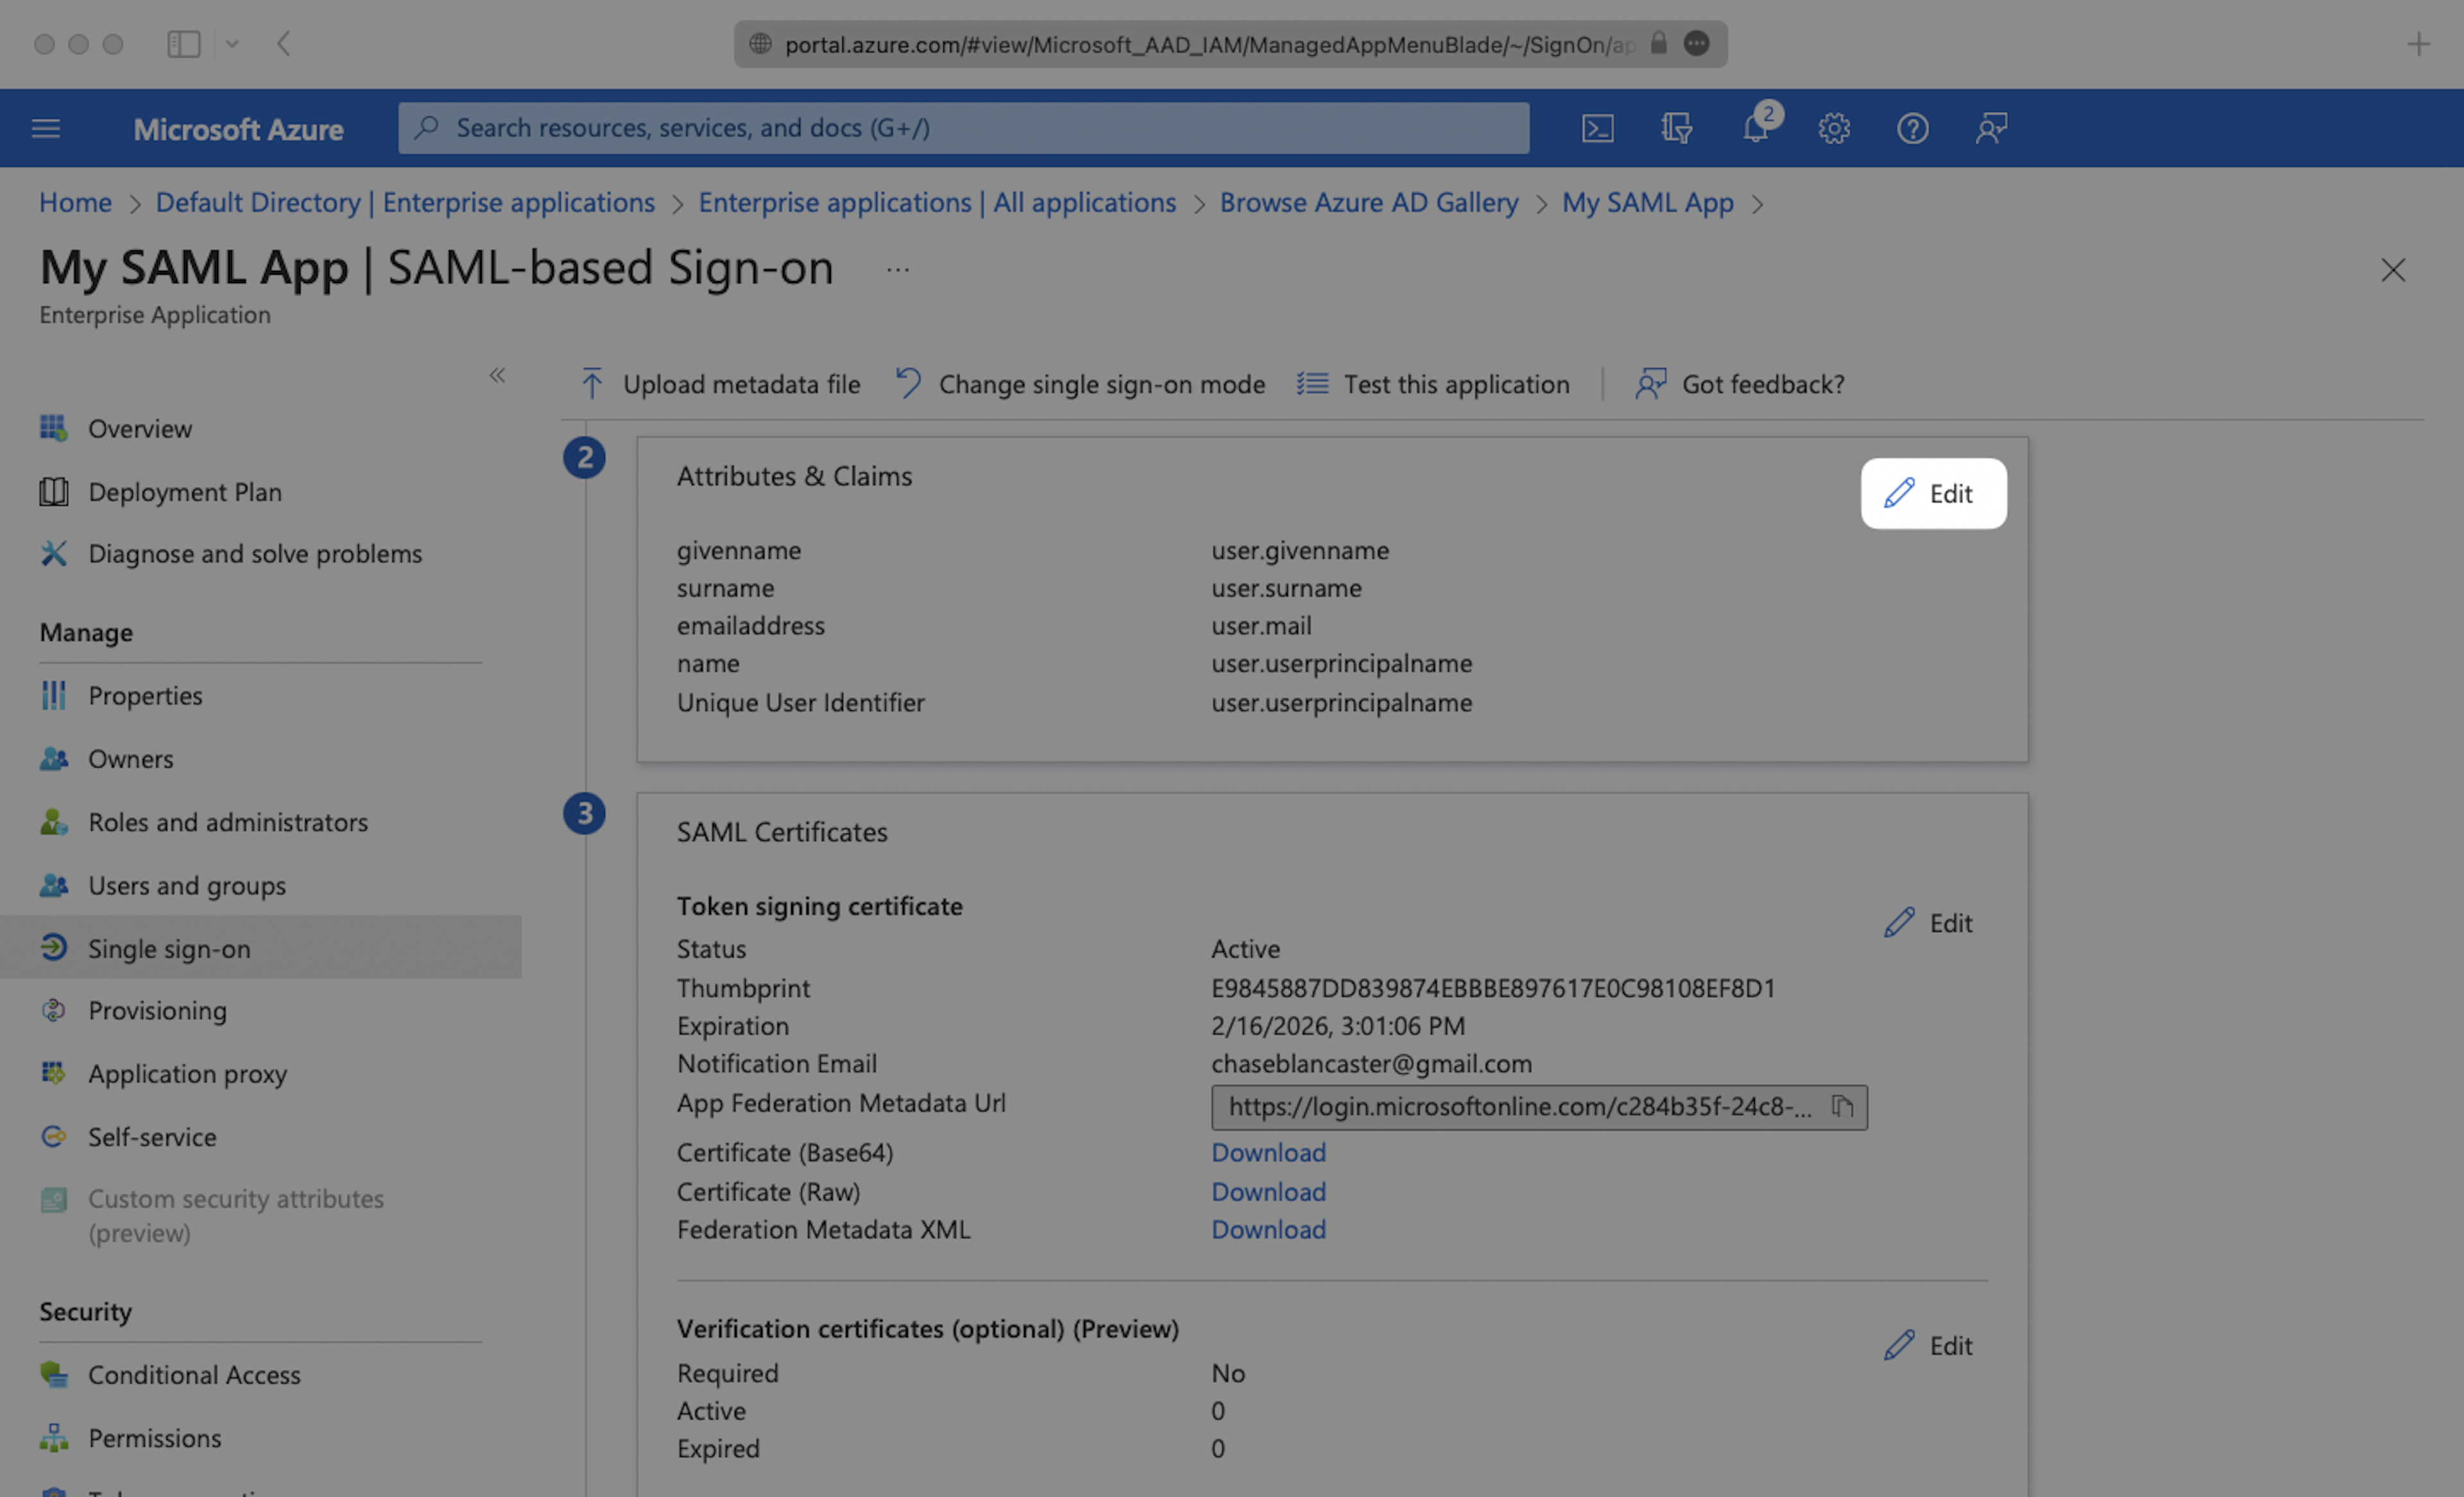Open the ellipsis more options menu

[897, 270]
